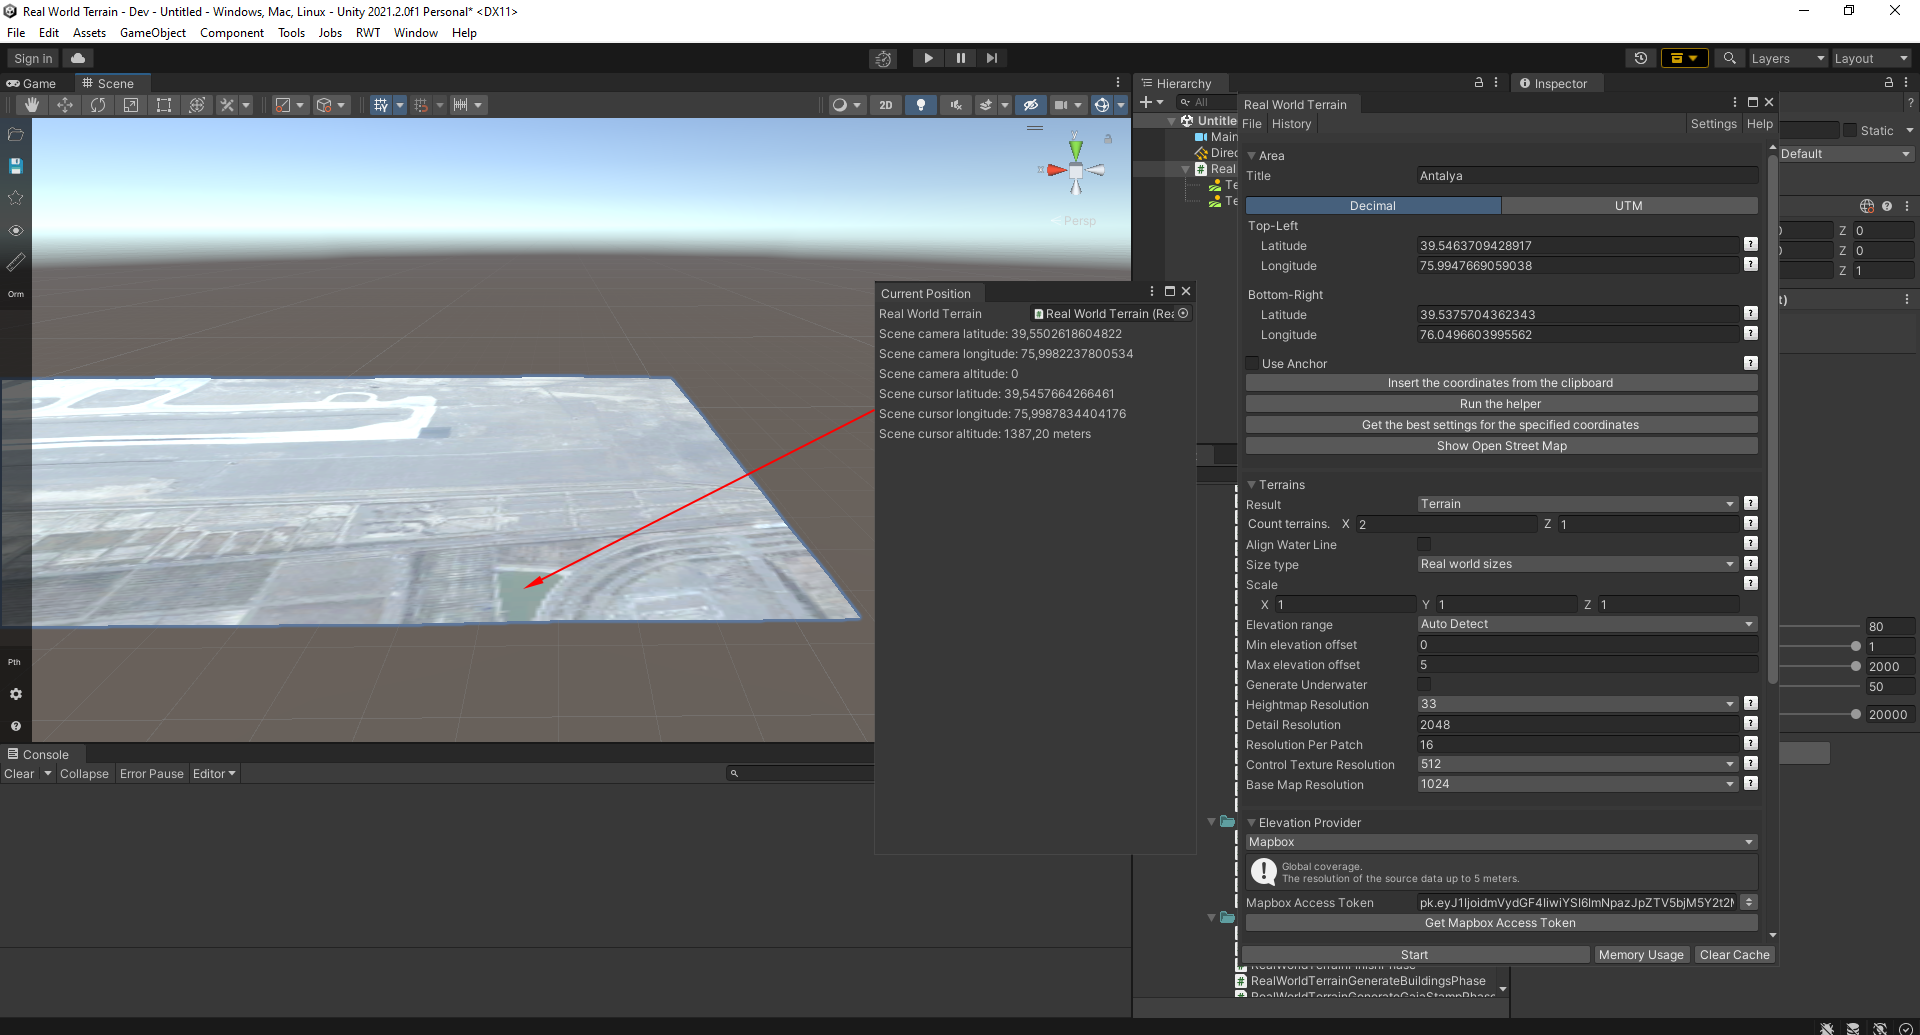
Task: Open the Layout dropdown
Action: pos(1871,58)
